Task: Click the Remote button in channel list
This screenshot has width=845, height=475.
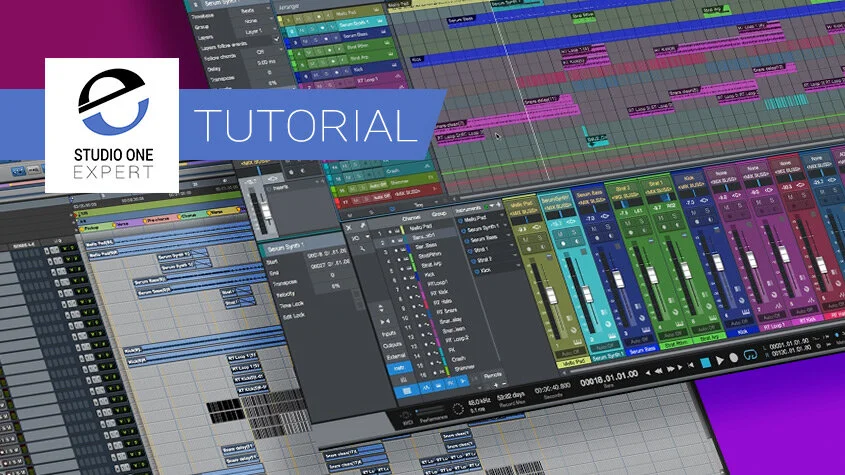Action: [x=492, y=375]
